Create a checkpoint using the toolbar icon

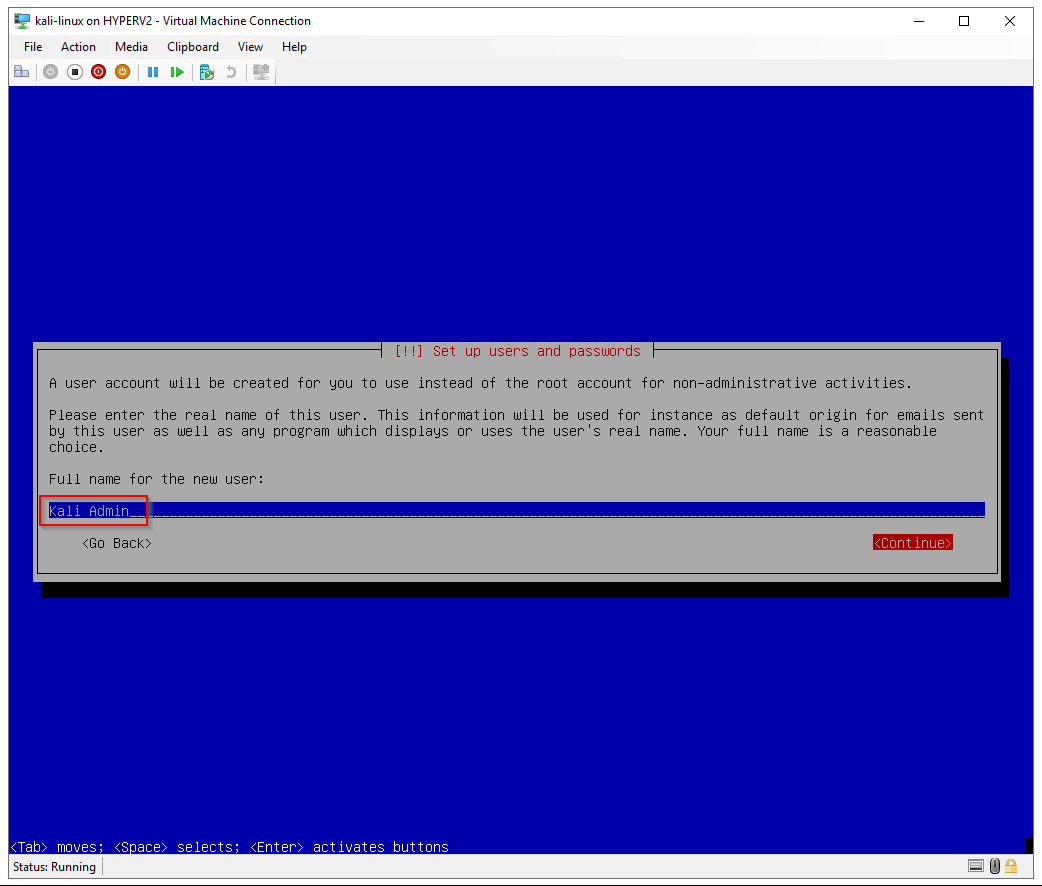[x=207, y=72]
